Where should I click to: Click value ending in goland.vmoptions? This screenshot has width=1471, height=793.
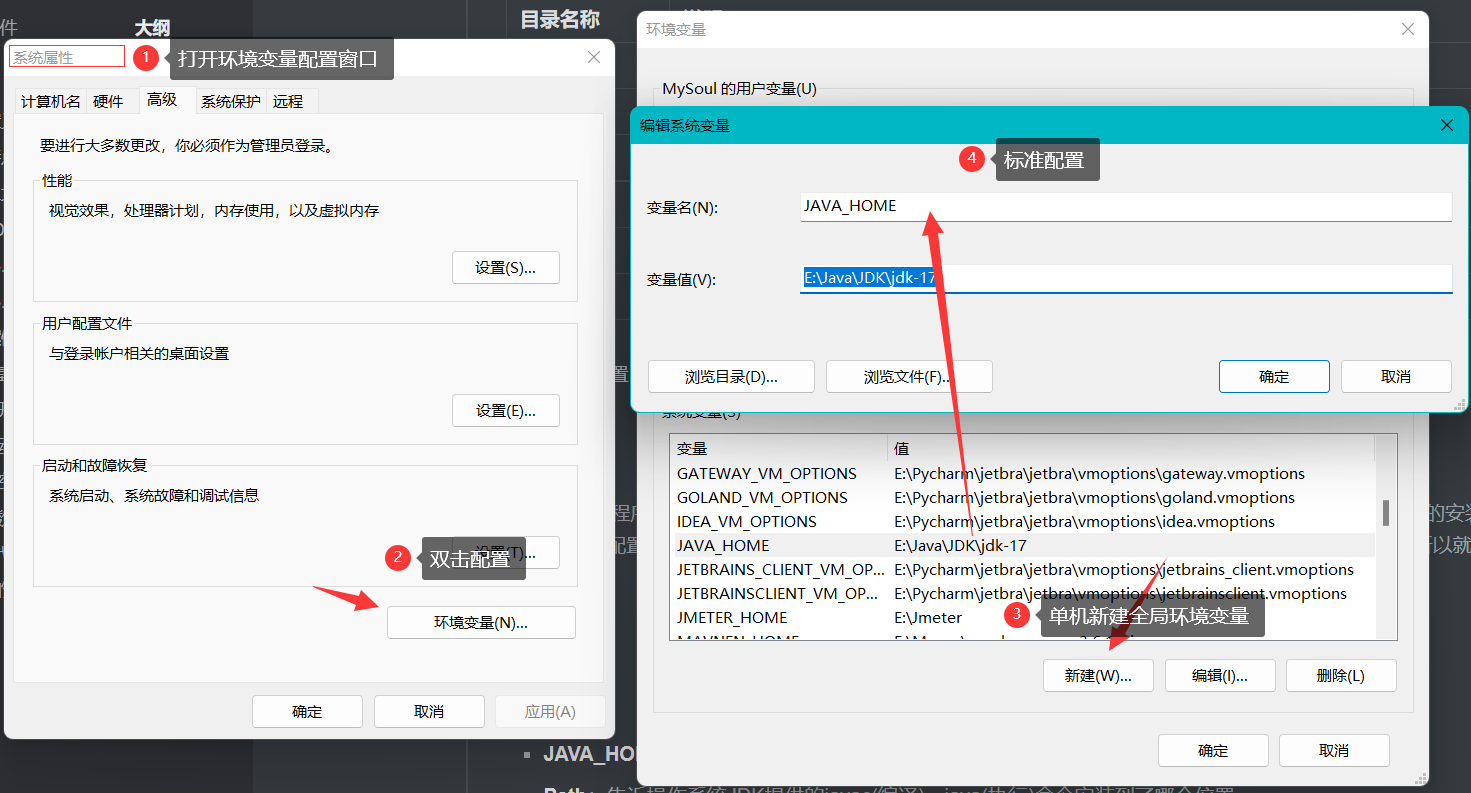coord(1094,497)
